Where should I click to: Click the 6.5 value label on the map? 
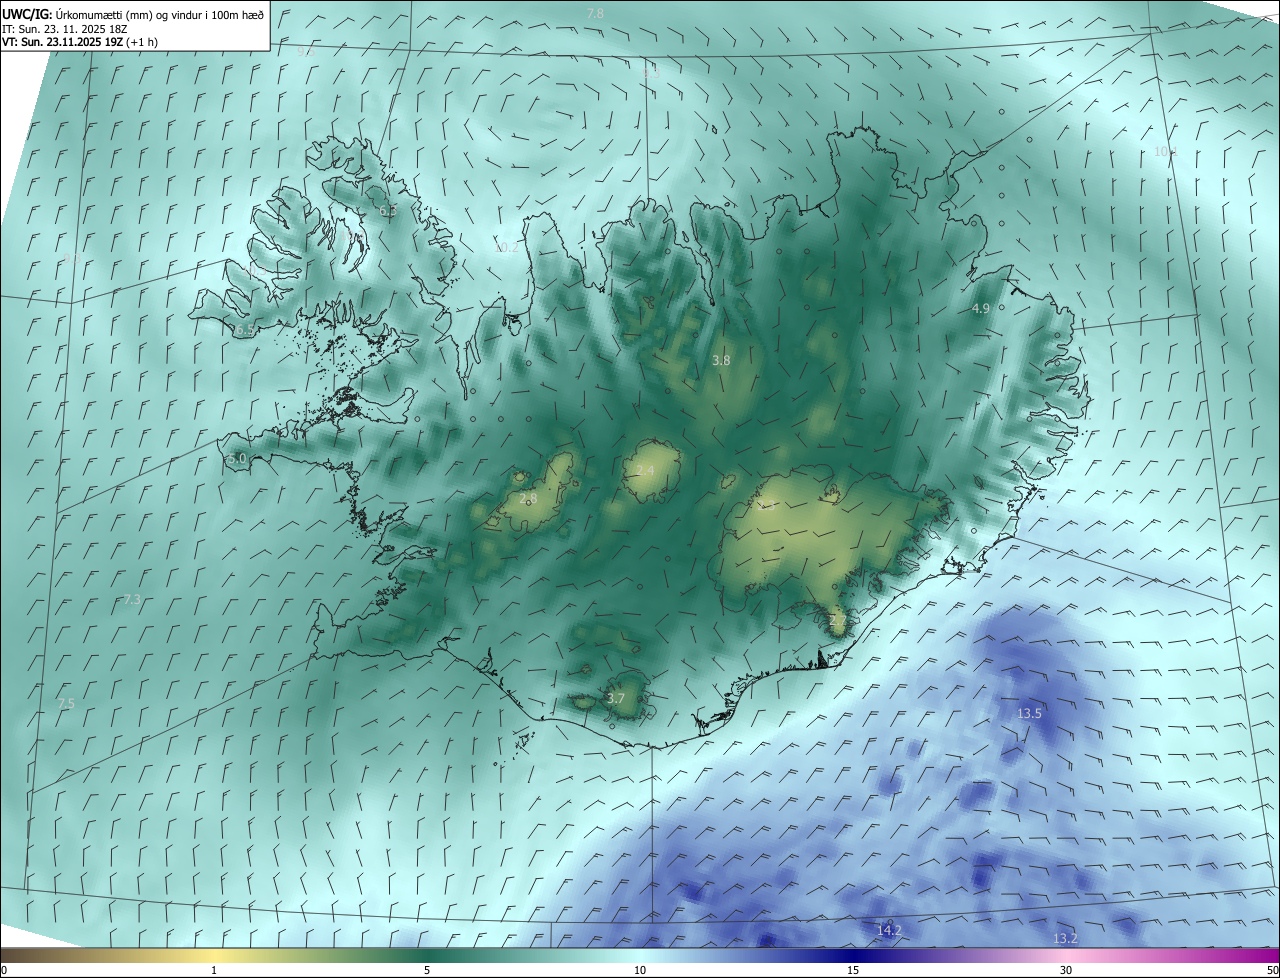click(x=245, y=330)
